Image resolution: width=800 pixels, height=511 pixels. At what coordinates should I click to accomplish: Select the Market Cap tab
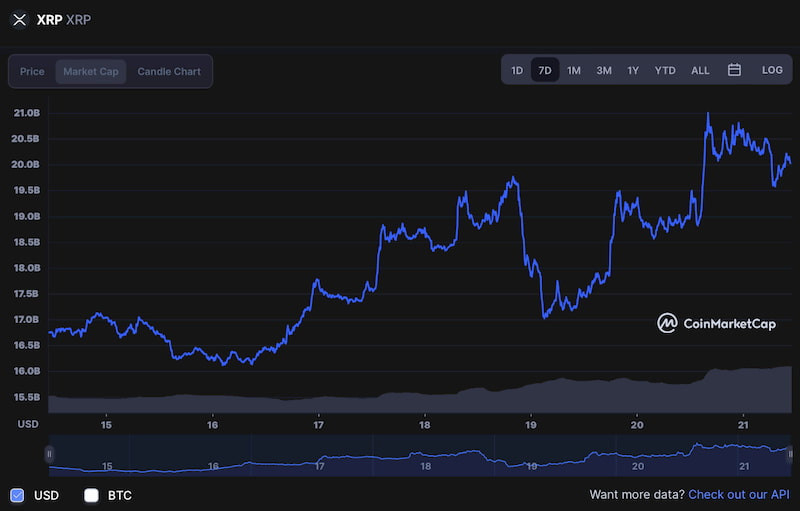[91, 71]
